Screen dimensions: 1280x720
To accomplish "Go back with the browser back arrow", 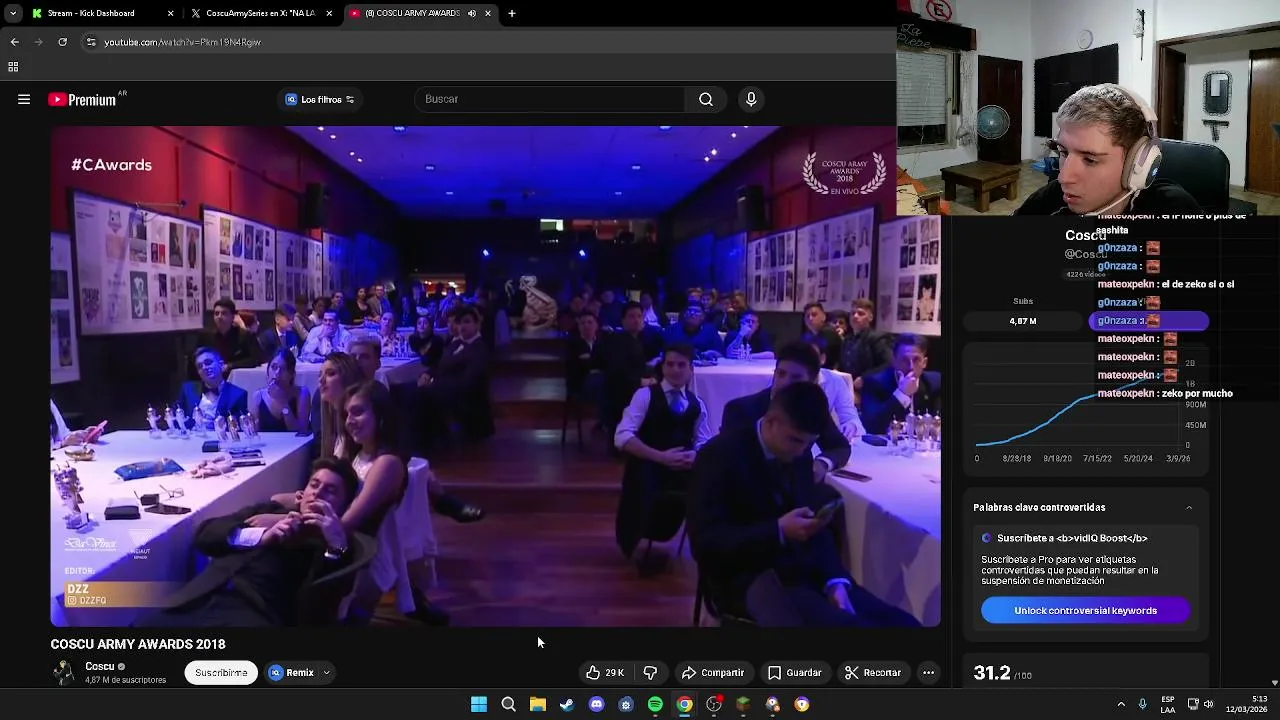I will click(14, 42).
